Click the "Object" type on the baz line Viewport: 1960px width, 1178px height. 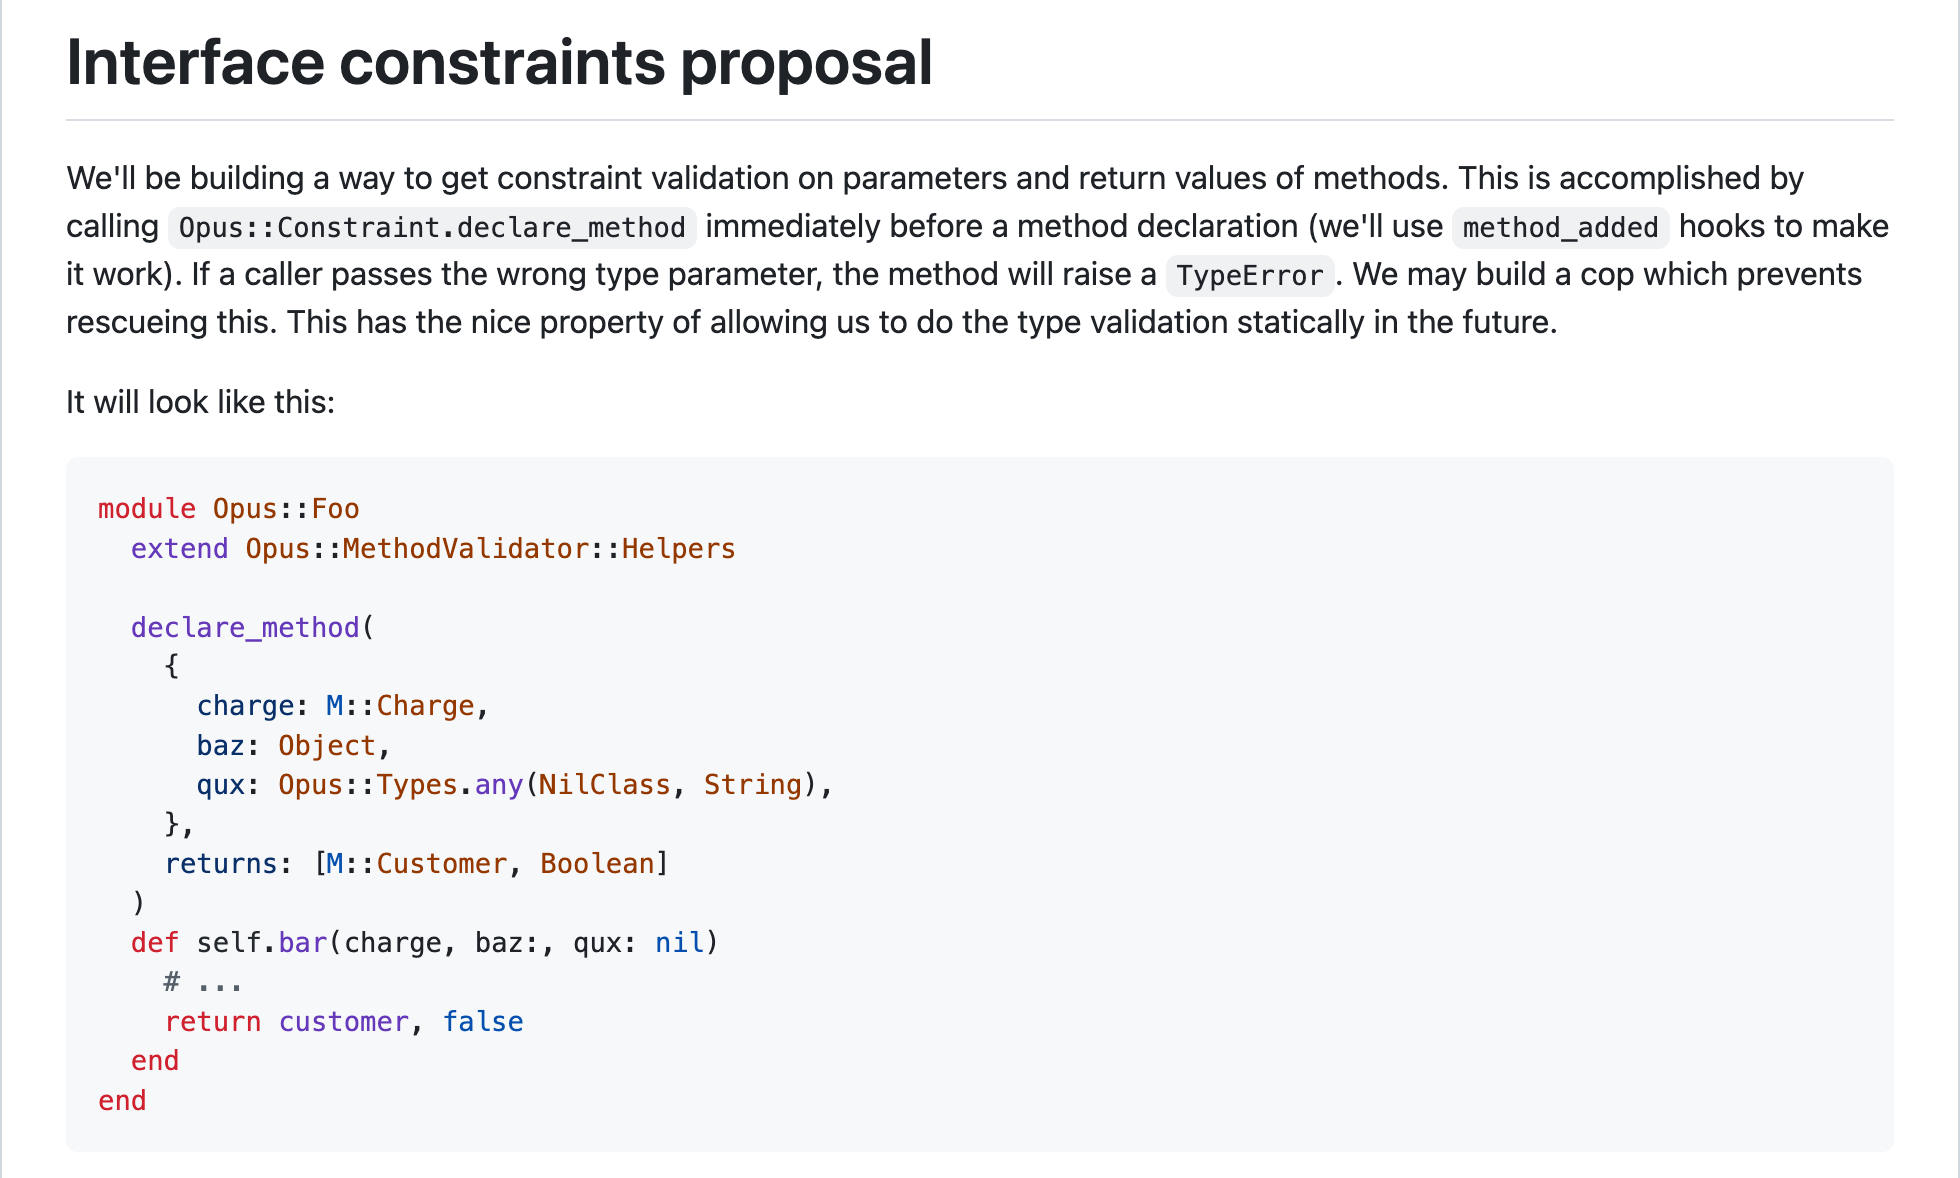[327, 746]
